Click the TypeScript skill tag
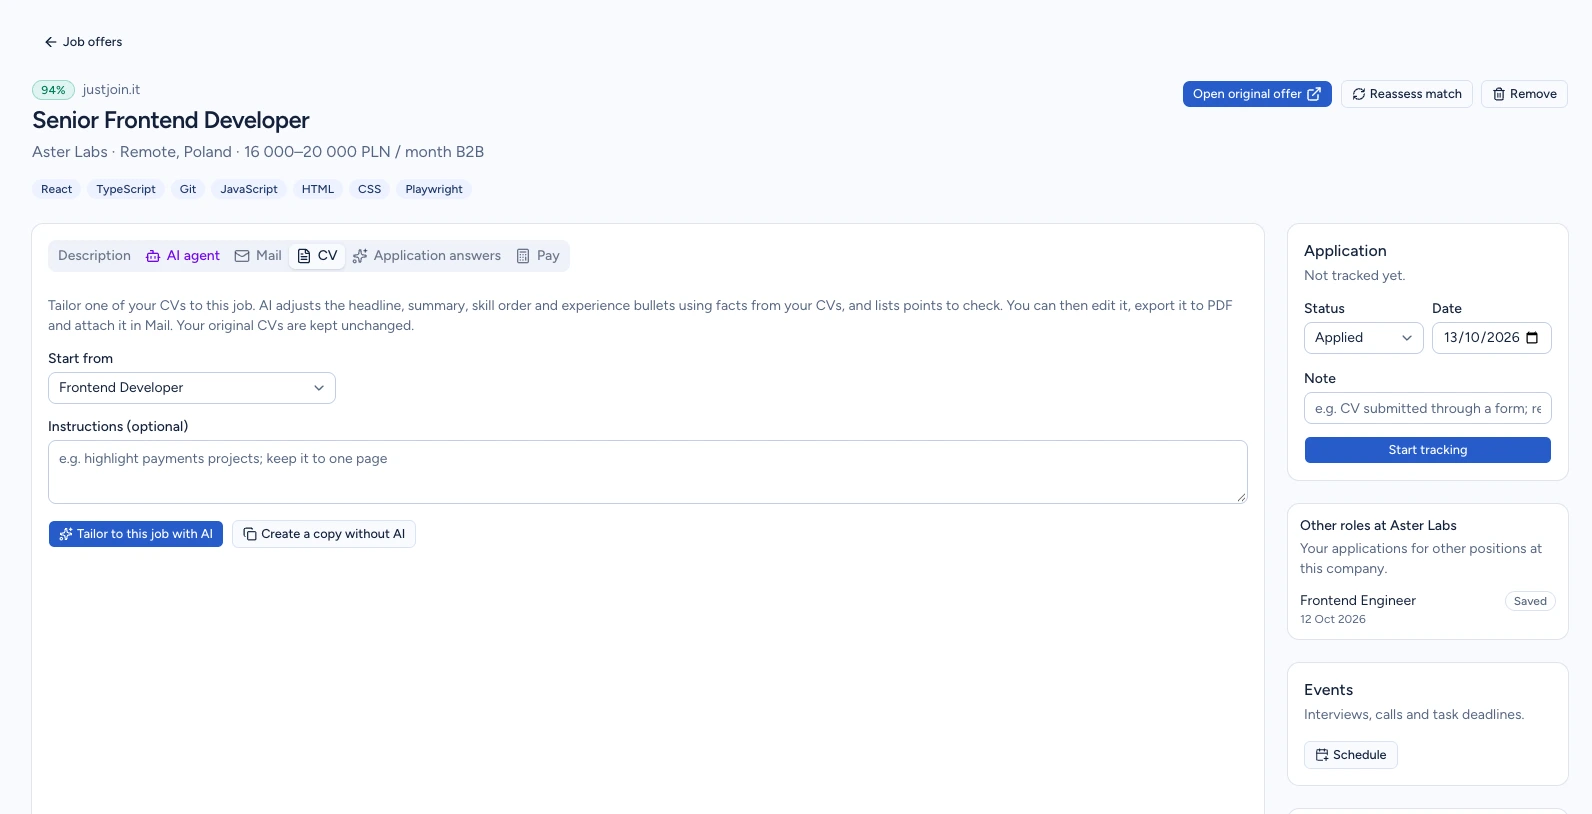 pyautogui.click(x=126, y=189)
